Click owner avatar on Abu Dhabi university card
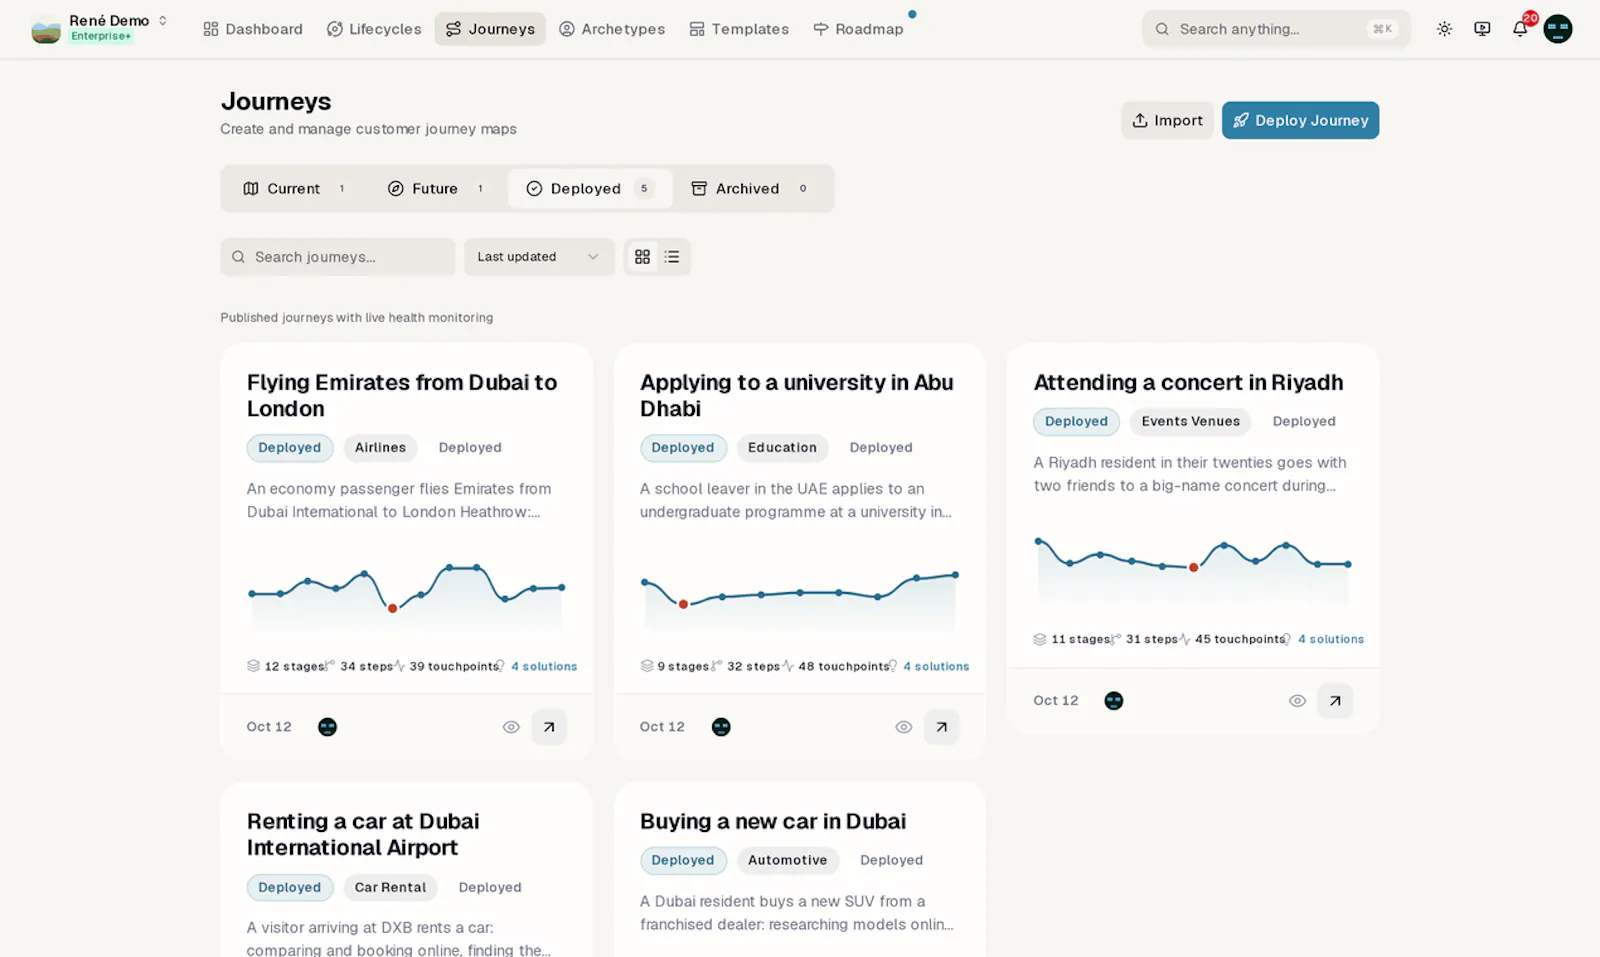The image size is (1600, 957). coord(721,727)
